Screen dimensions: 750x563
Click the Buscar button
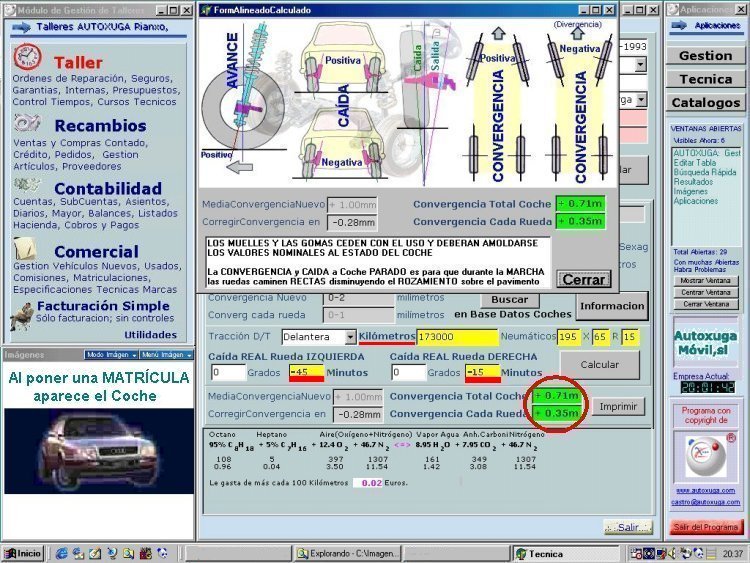click(x=509, y=299)
